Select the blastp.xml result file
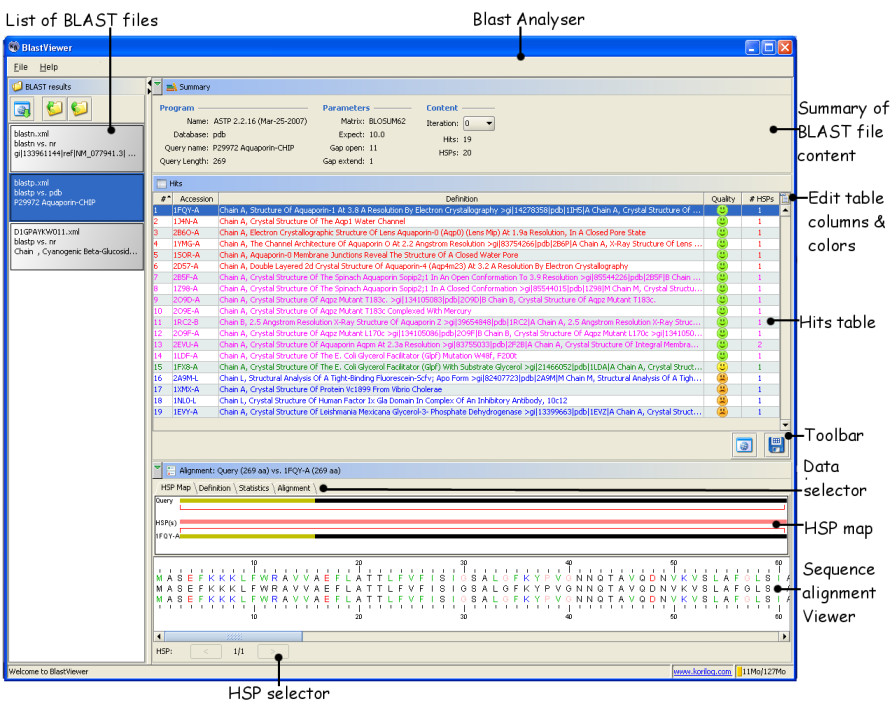896x717 pixels. pos(77,197)
